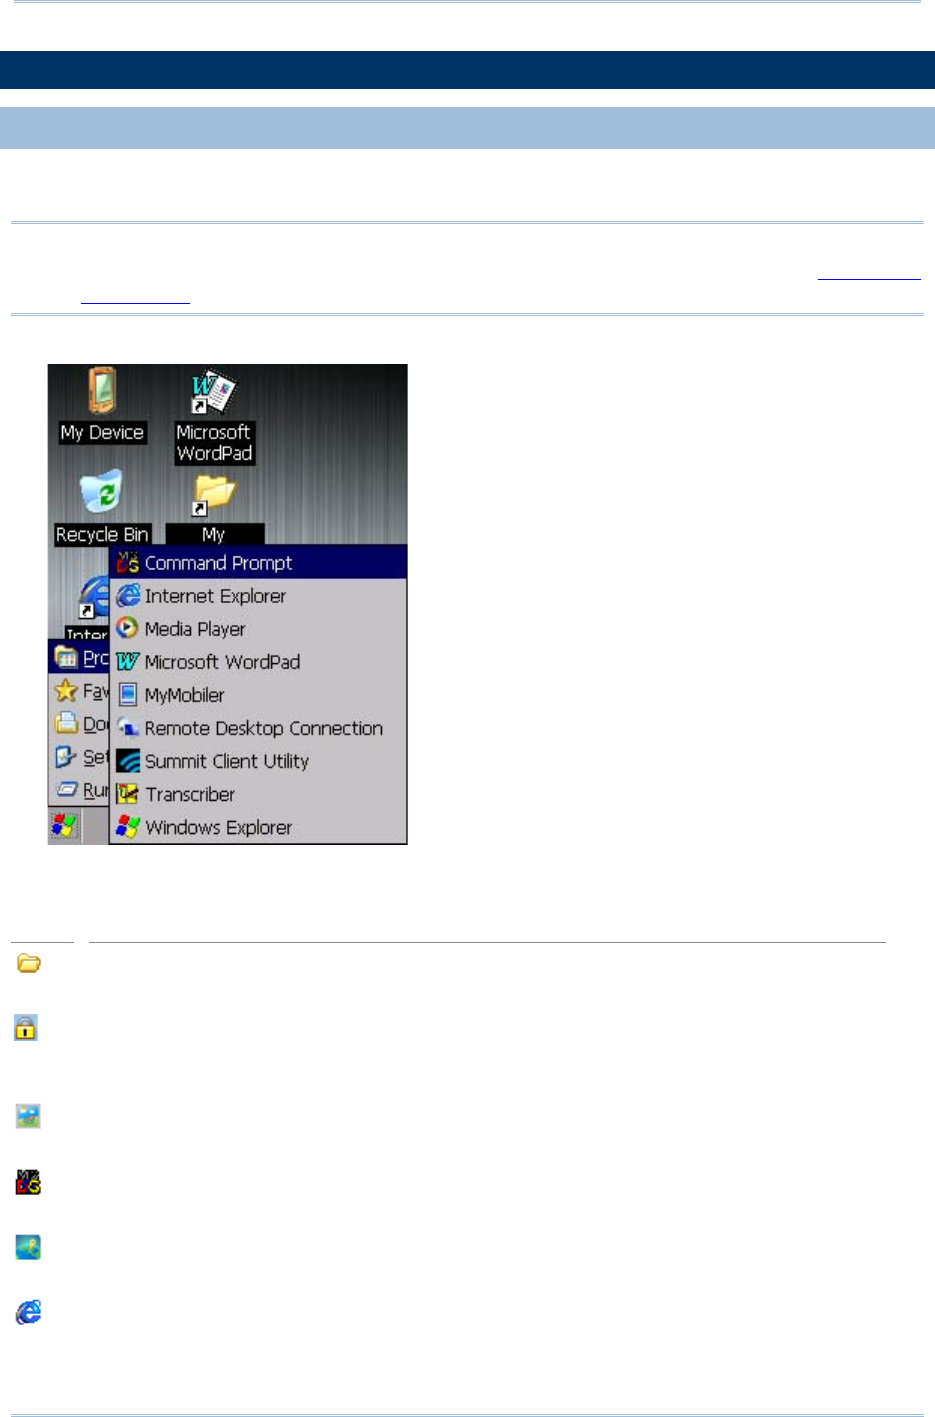Click the Windows flag Start button

[65, 826]
